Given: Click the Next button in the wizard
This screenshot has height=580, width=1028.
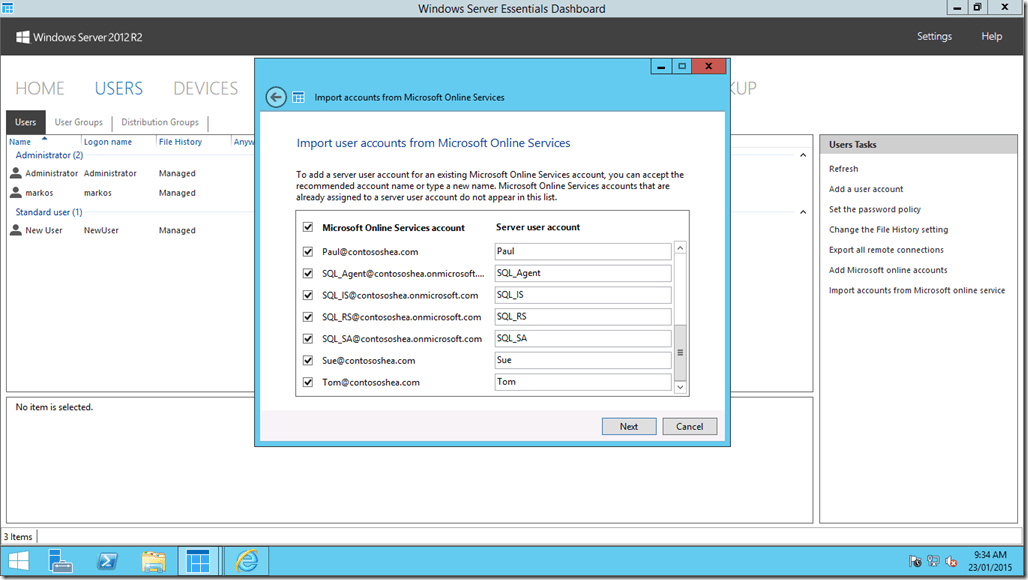Looking at the screenshot, I should (x=629, y=426).
